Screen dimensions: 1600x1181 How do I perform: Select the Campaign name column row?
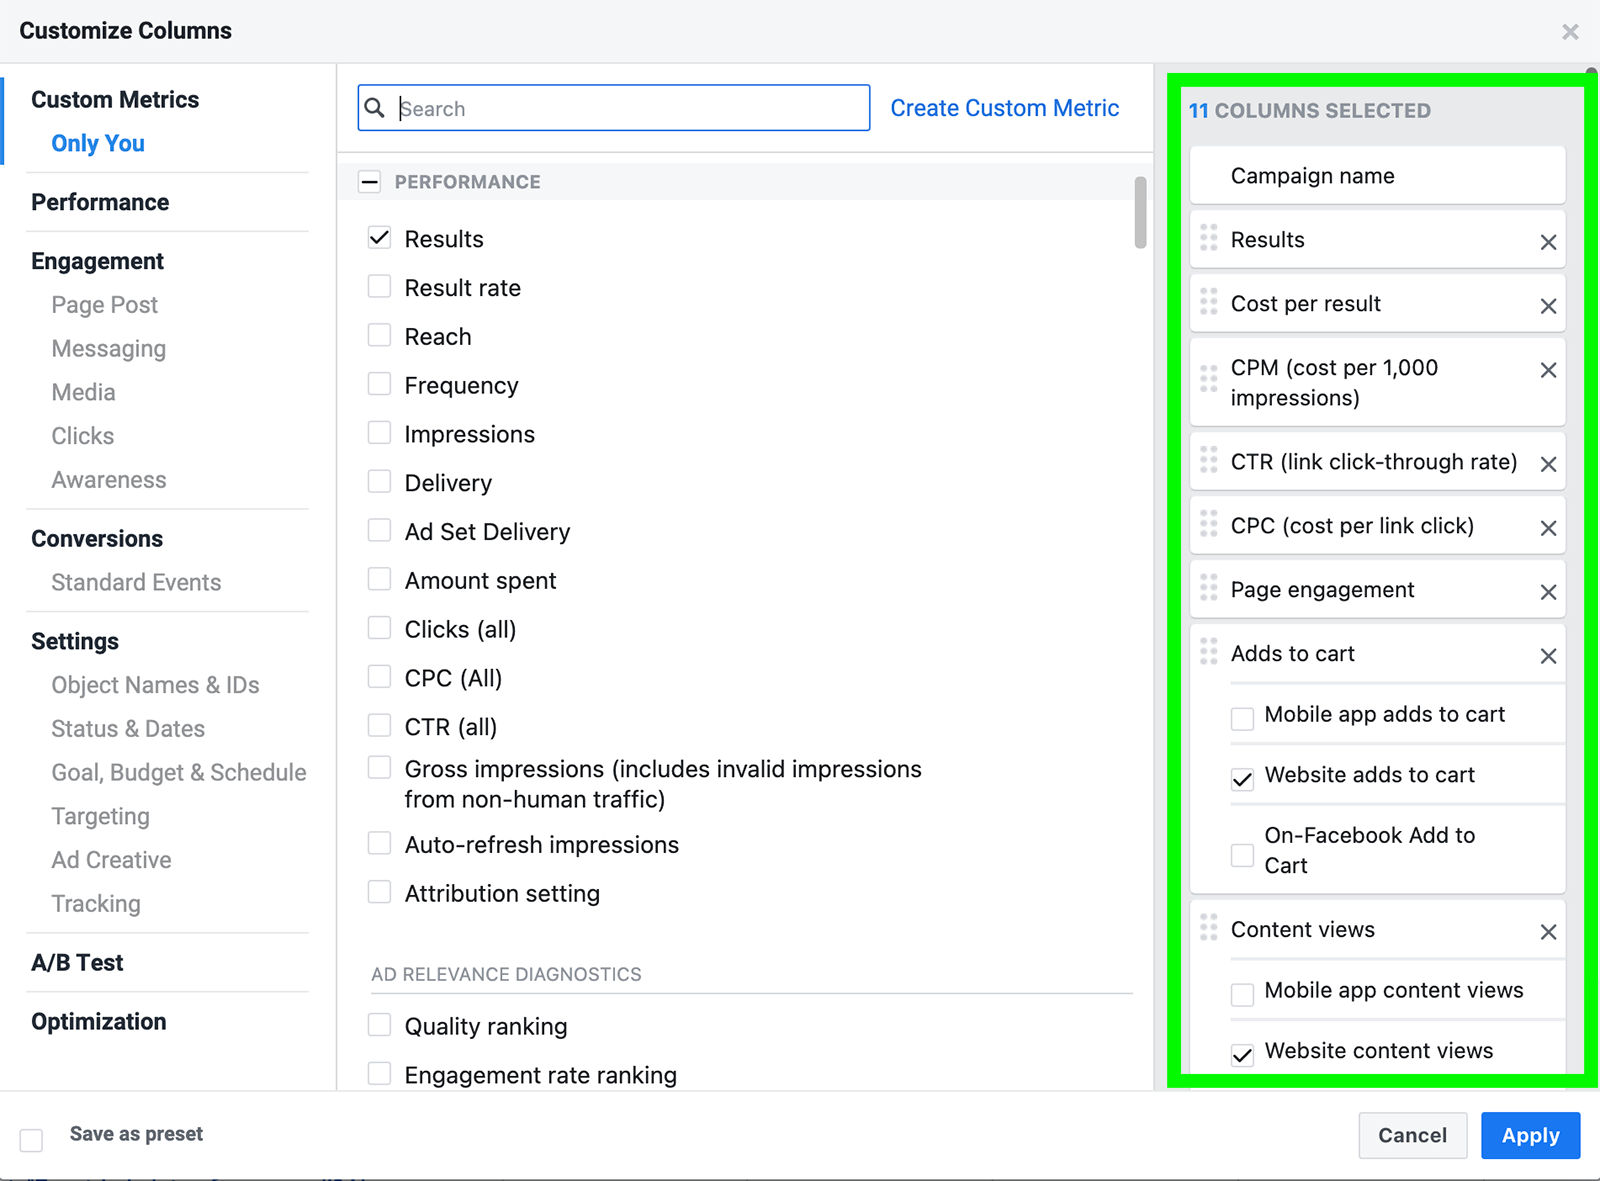point(1377,176)
